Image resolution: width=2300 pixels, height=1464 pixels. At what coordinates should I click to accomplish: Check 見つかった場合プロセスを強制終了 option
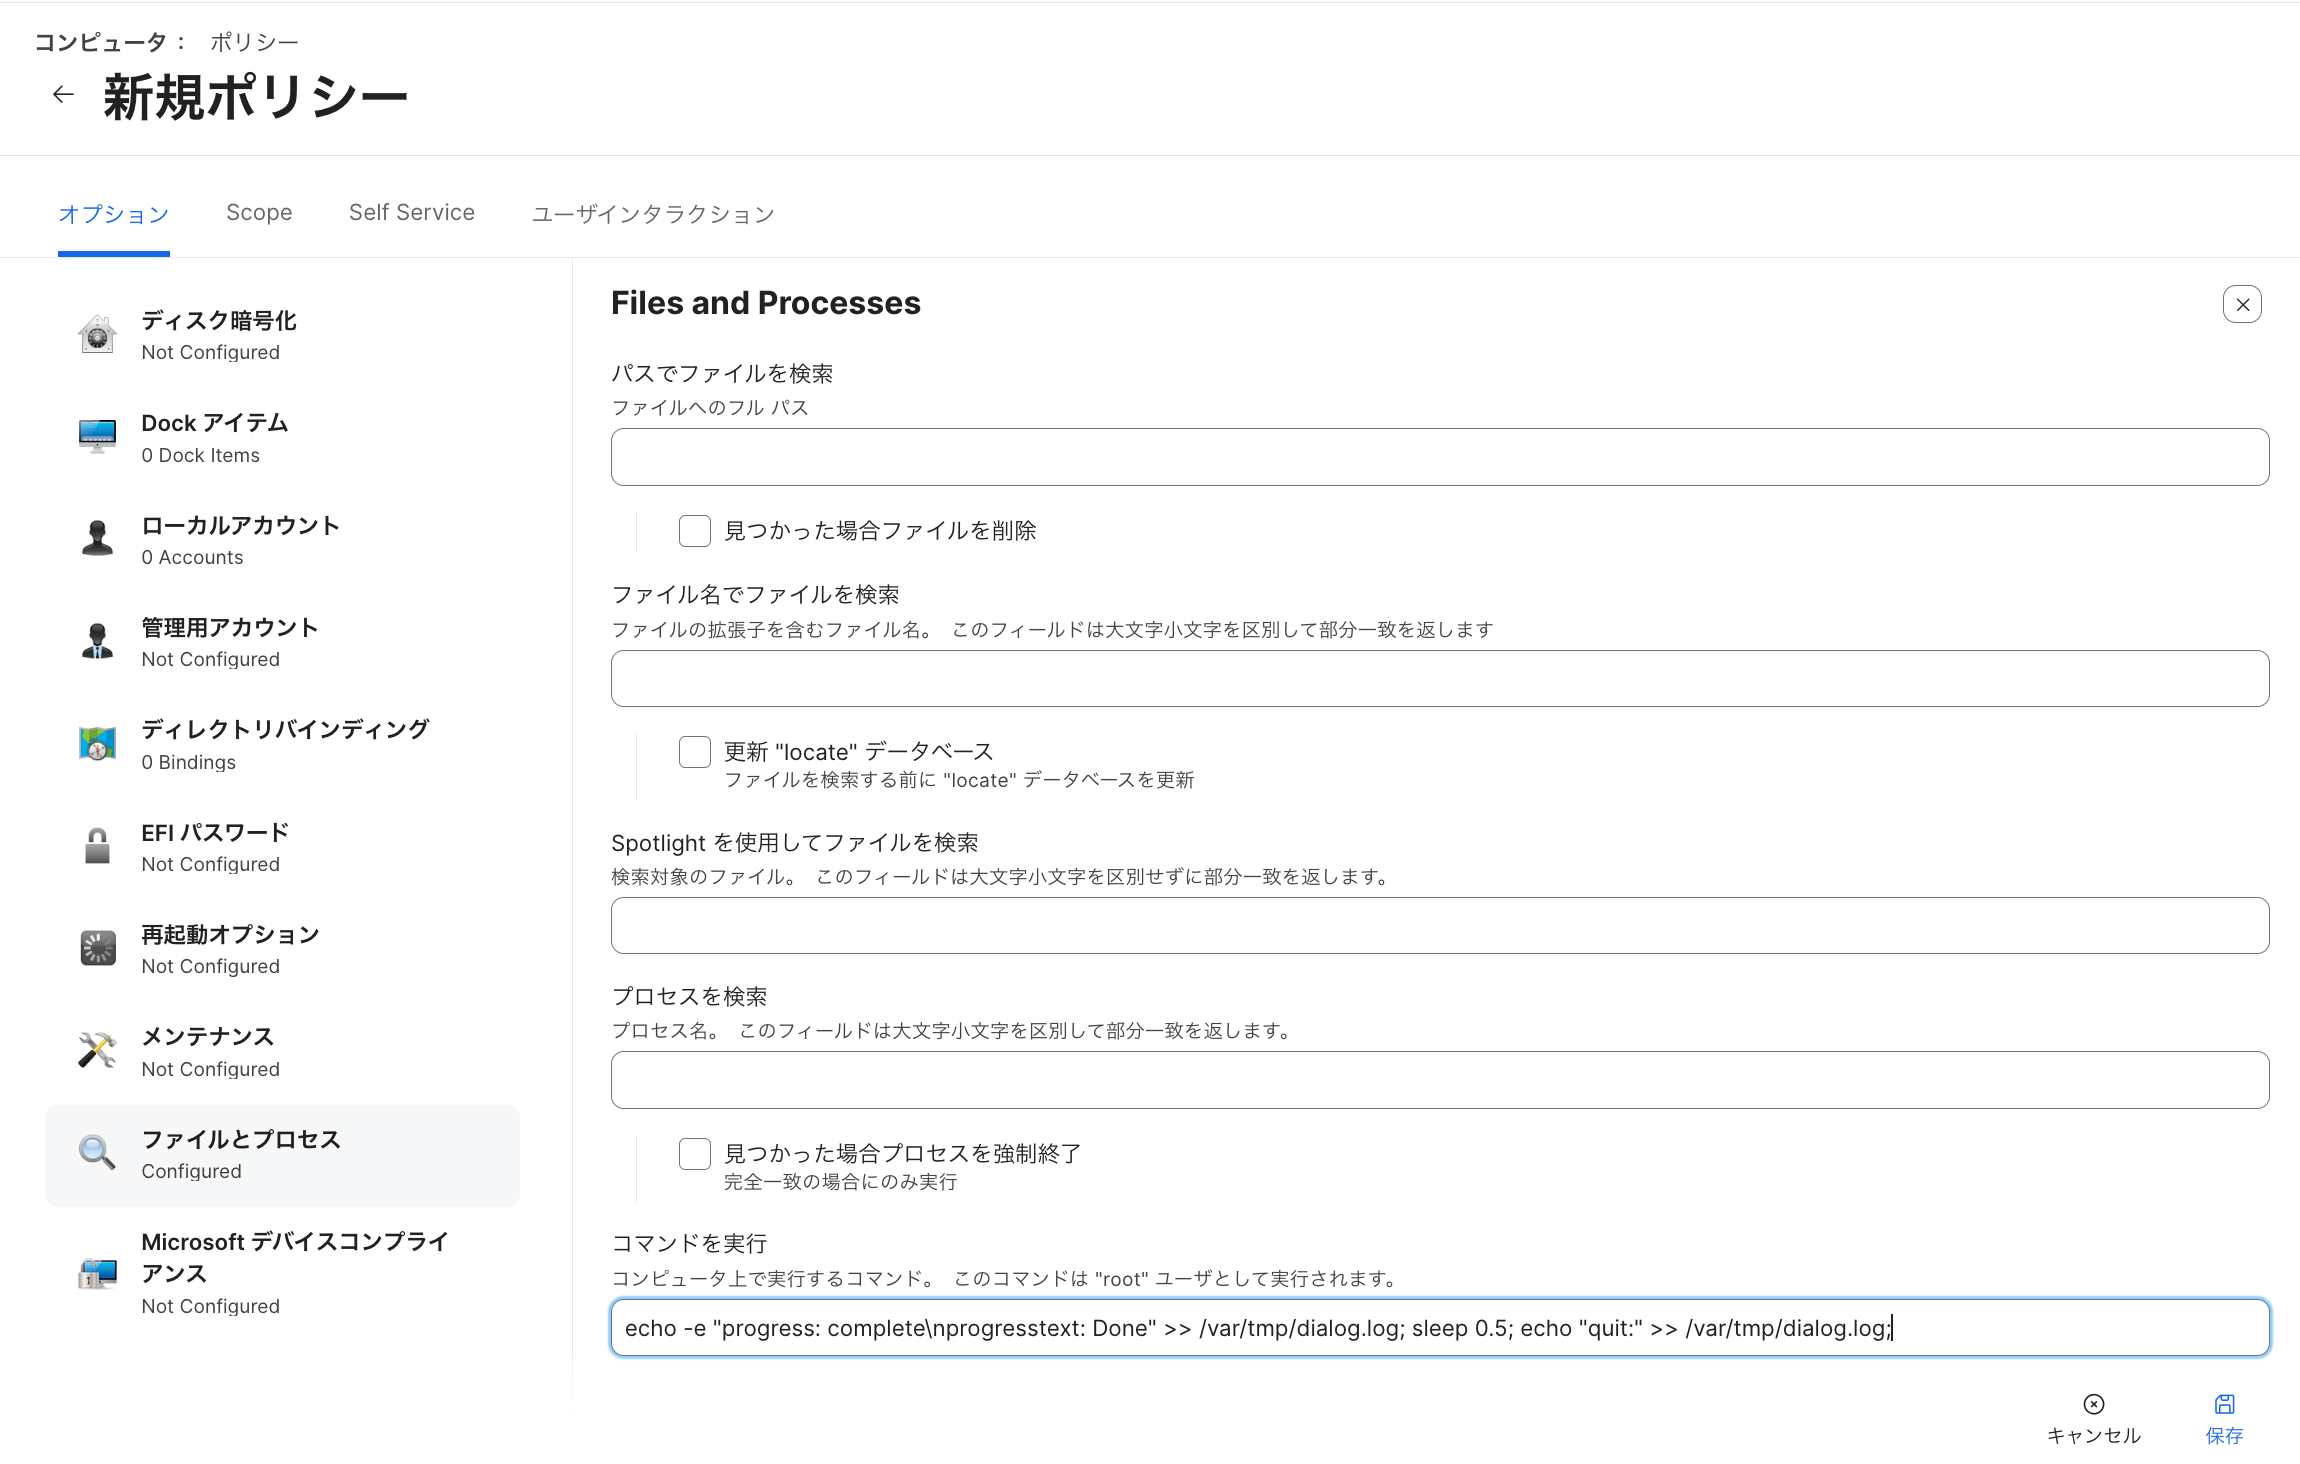pyautogui.click(x=695, y=1154)
